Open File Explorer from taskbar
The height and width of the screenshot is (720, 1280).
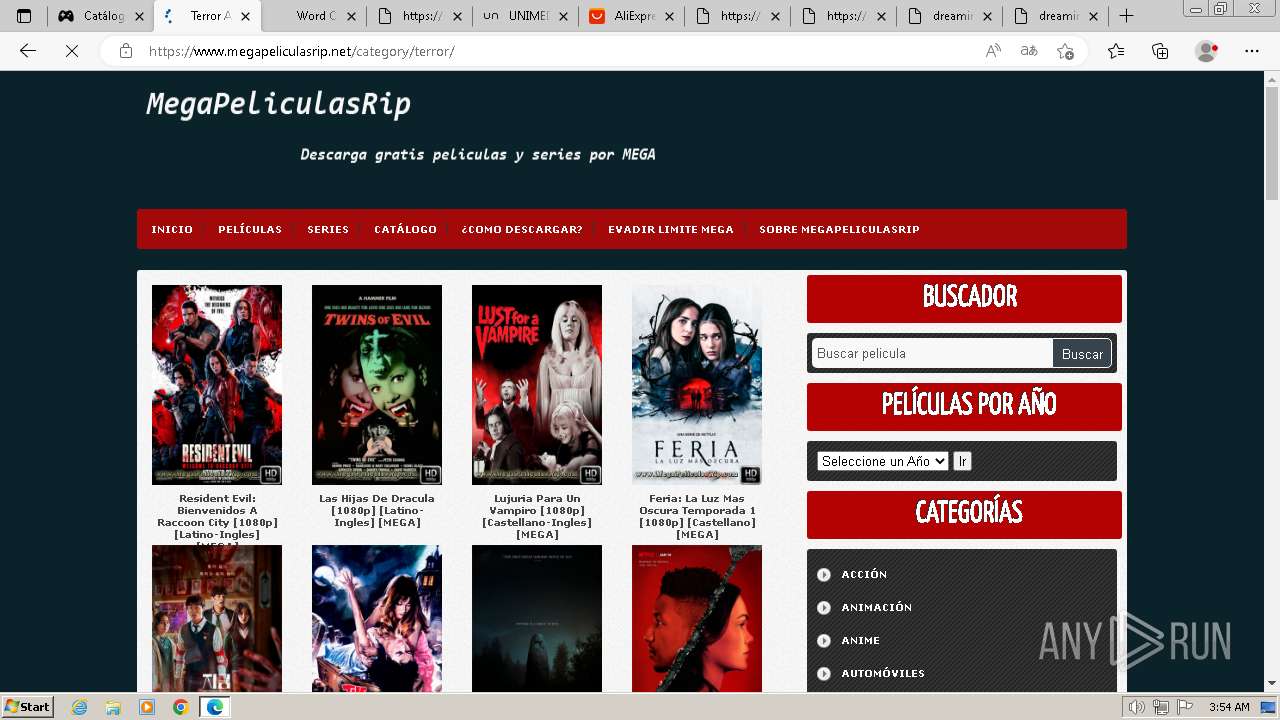tap(113, 707)
